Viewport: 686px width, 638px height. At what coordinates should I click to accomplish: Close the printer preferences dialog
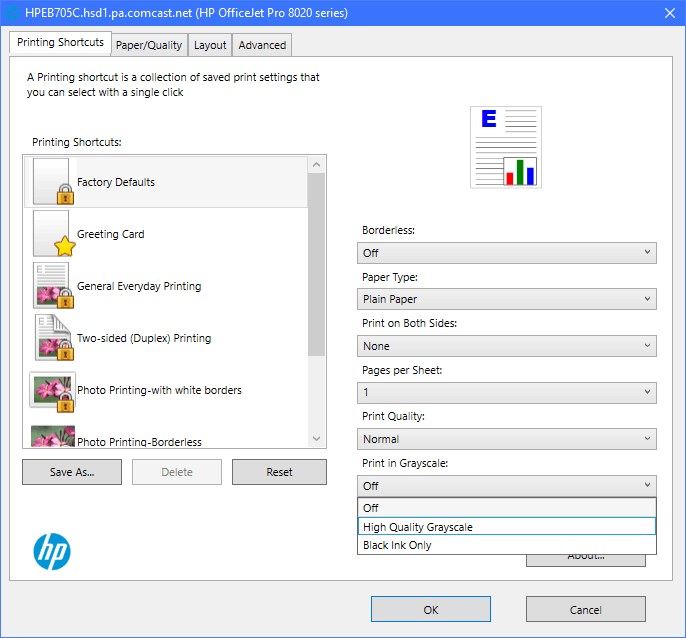click(x=670, y=13)
